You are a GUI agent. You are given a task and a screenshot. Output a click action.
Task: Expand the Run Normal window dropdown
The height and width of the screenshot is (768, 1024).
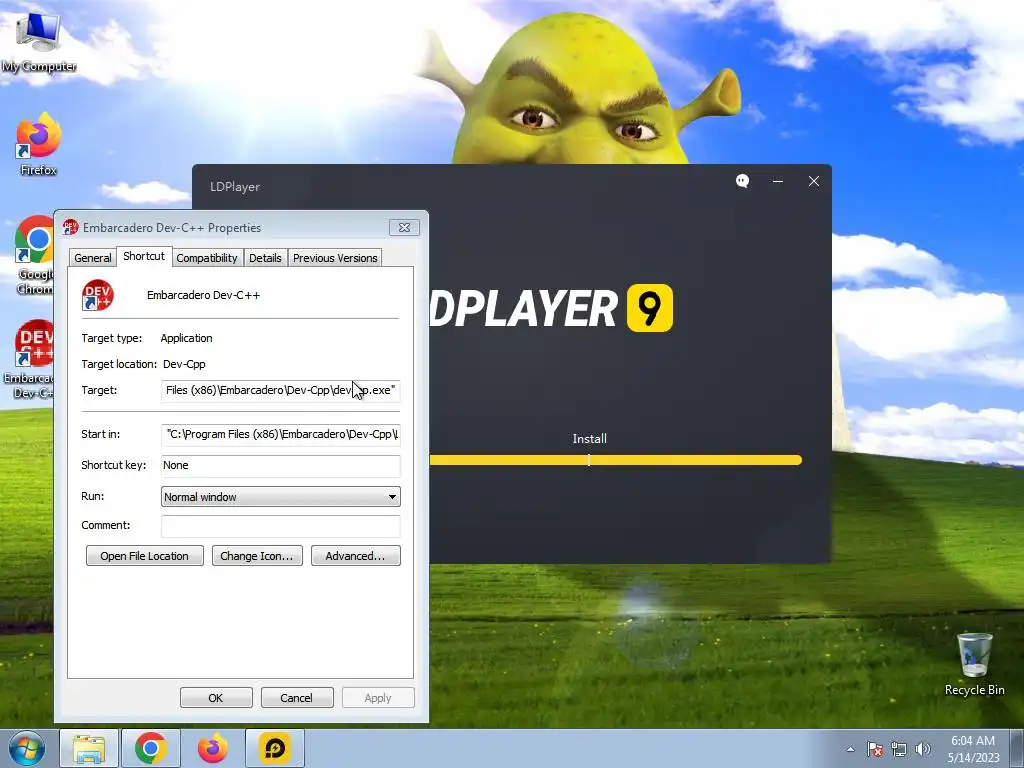281,497
